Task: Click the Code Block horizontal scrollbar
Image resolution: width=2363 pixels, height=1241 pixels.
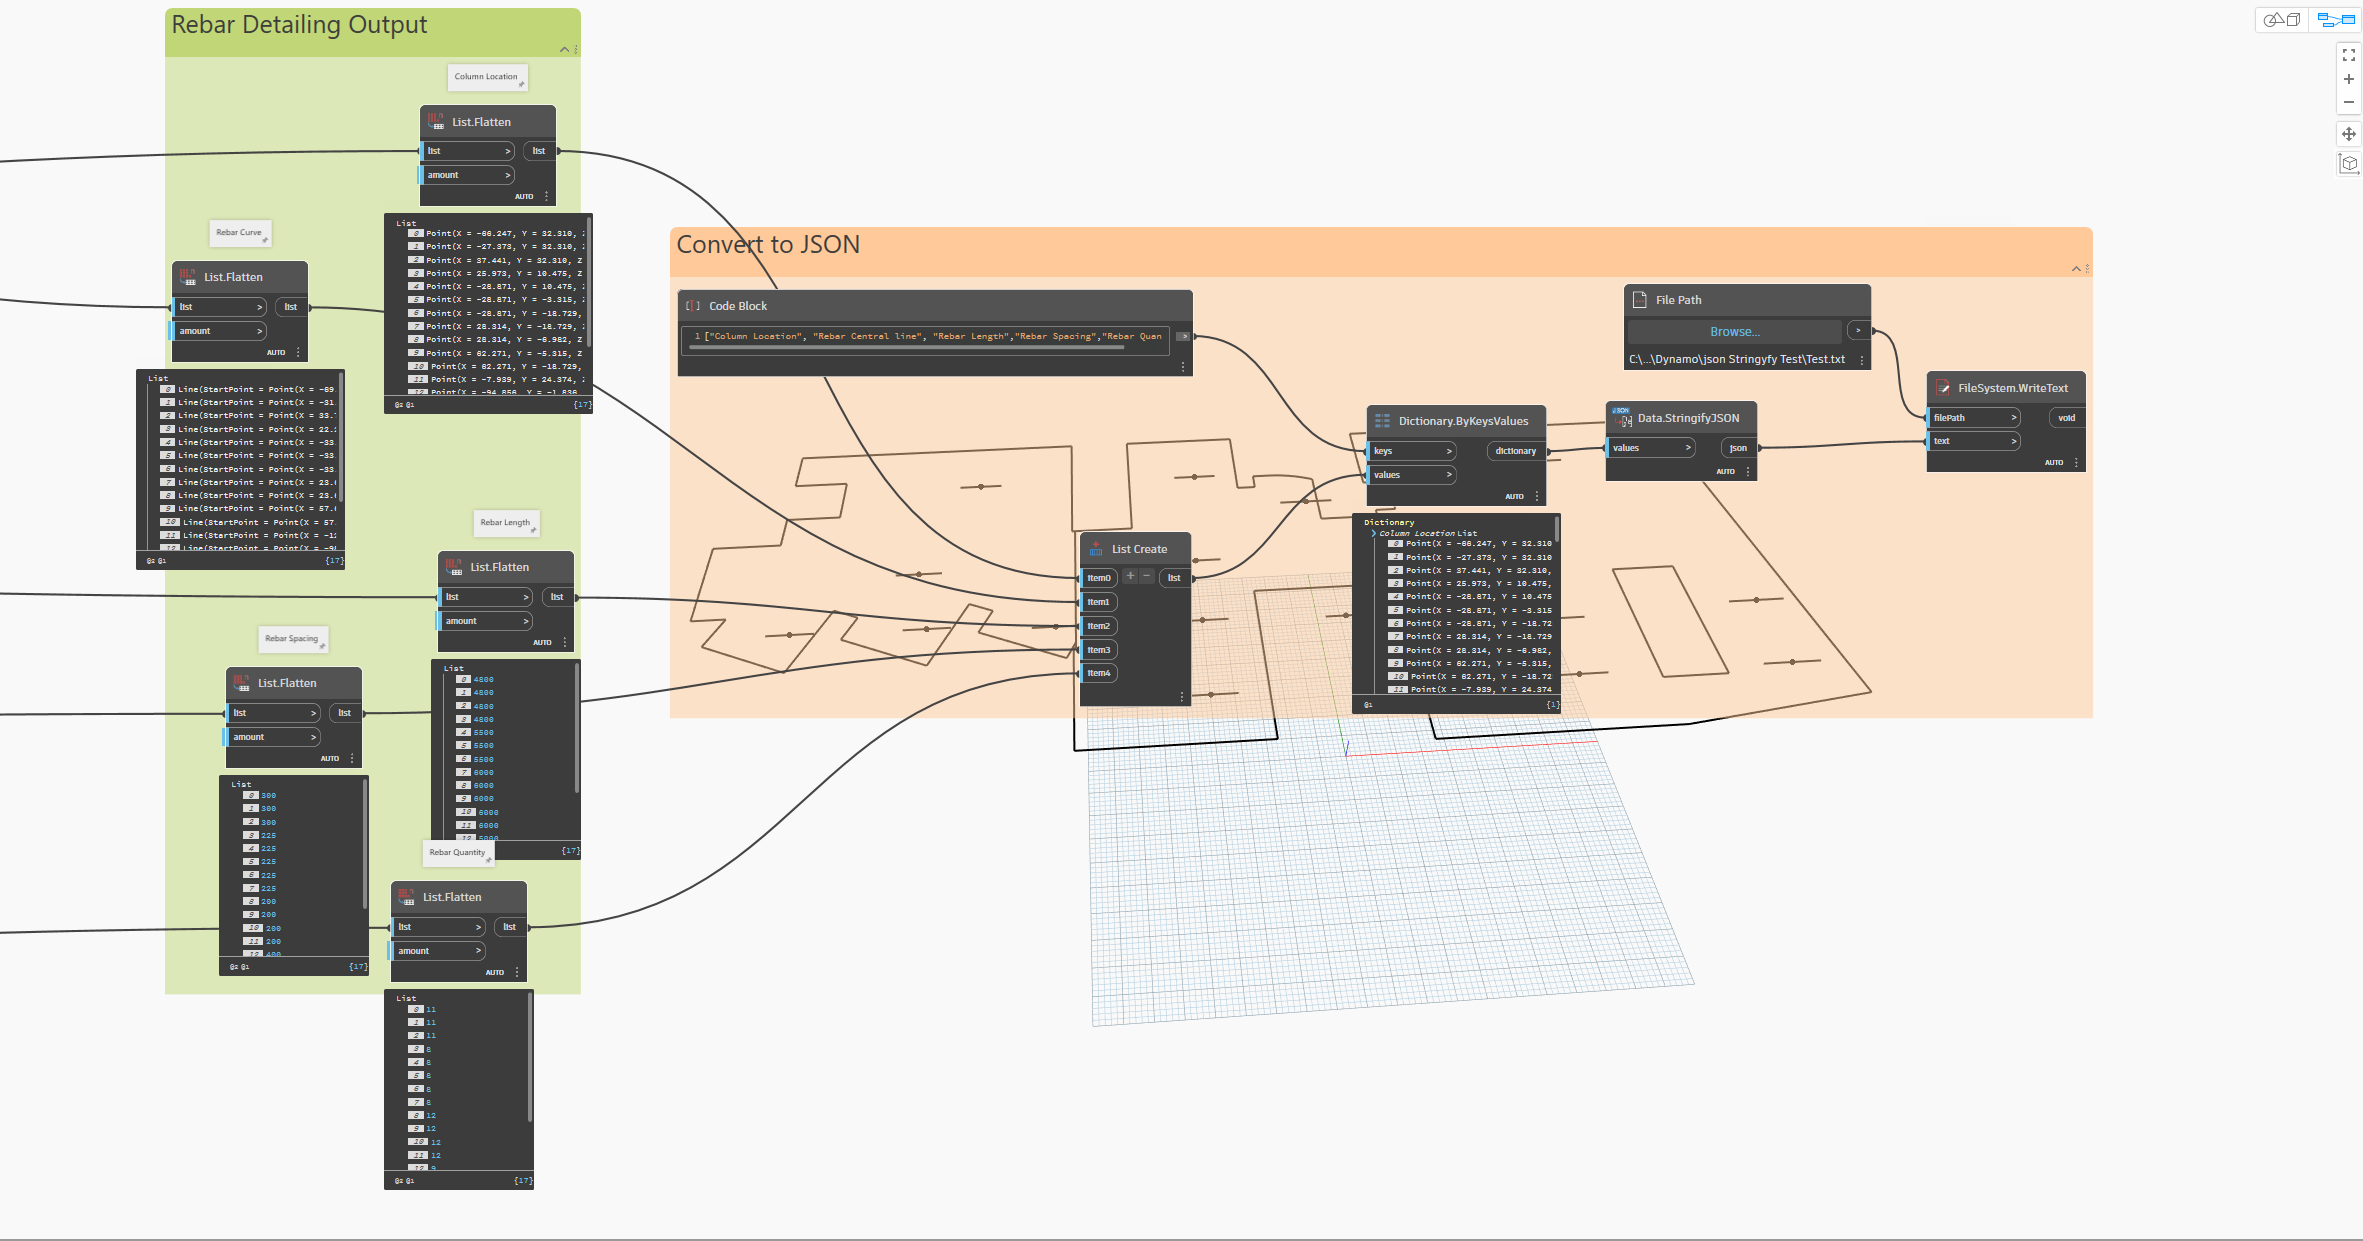Action: (x=905, y=348)
